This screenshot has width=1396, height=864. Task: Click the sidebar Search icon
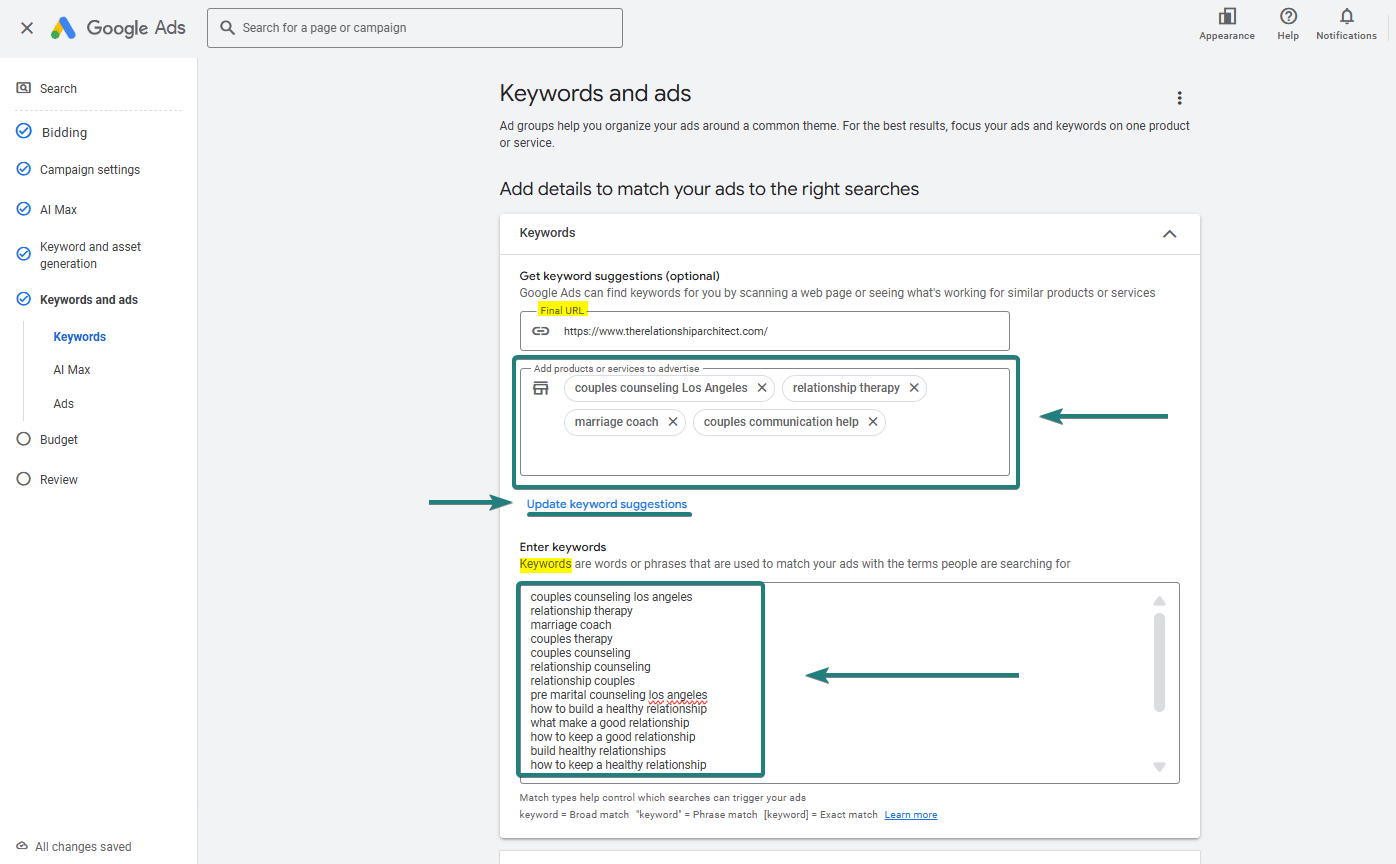click(24, 88)
